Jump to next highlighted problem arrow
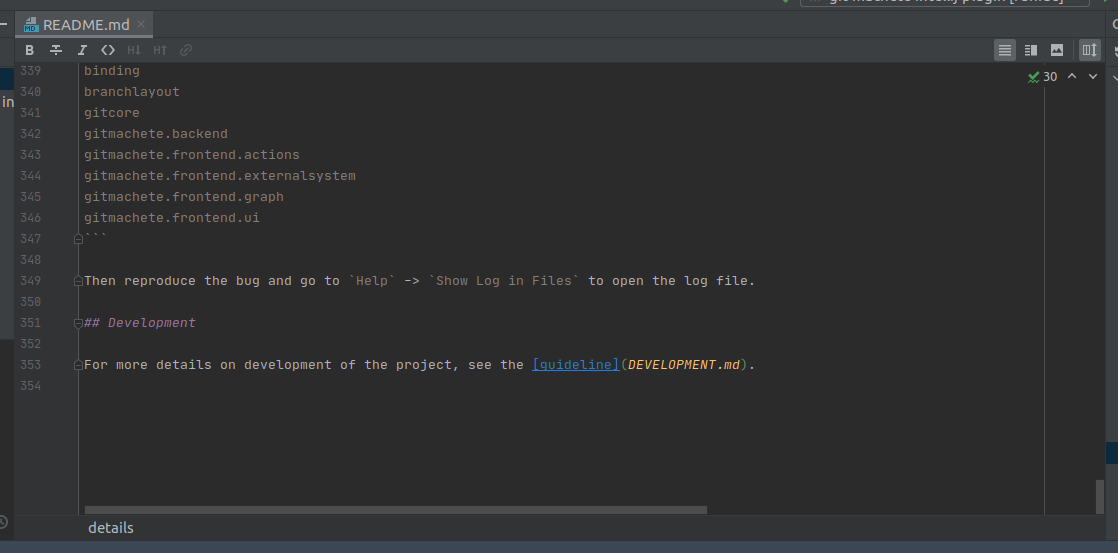 click(1092, 76)
